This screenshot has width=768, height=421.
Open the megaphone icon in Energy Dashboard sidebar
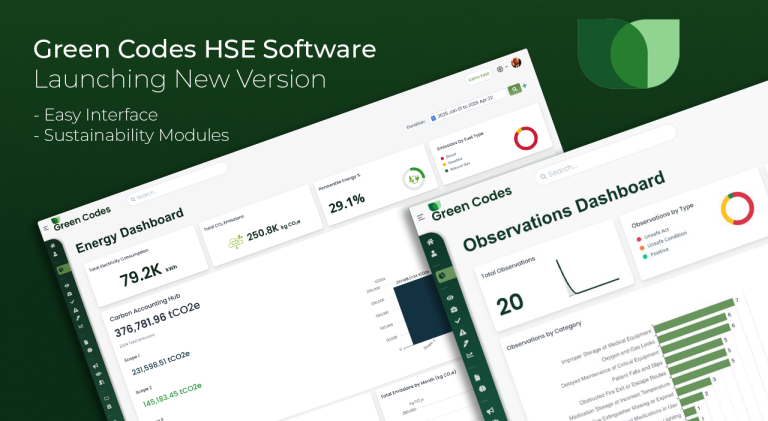coord(96,366)
